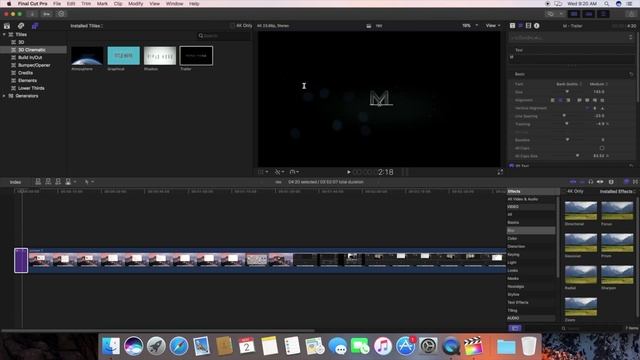Open the viewer View dropdown

[x=493, y=26]
